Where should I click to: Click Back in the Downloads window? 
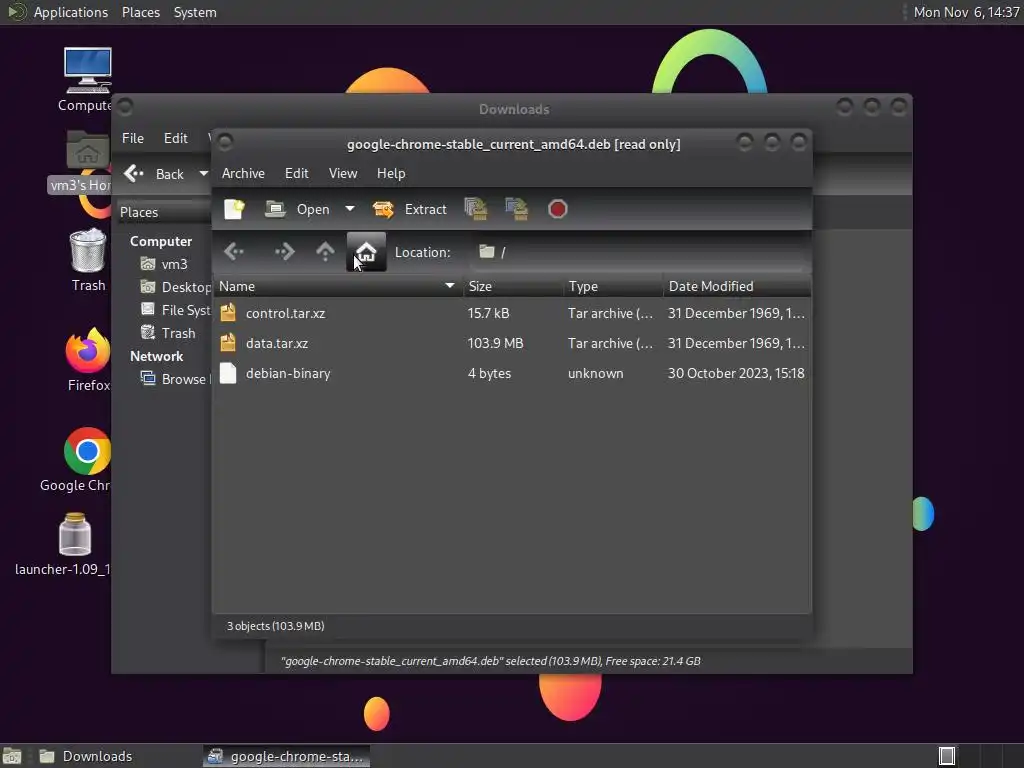(155, 174)
